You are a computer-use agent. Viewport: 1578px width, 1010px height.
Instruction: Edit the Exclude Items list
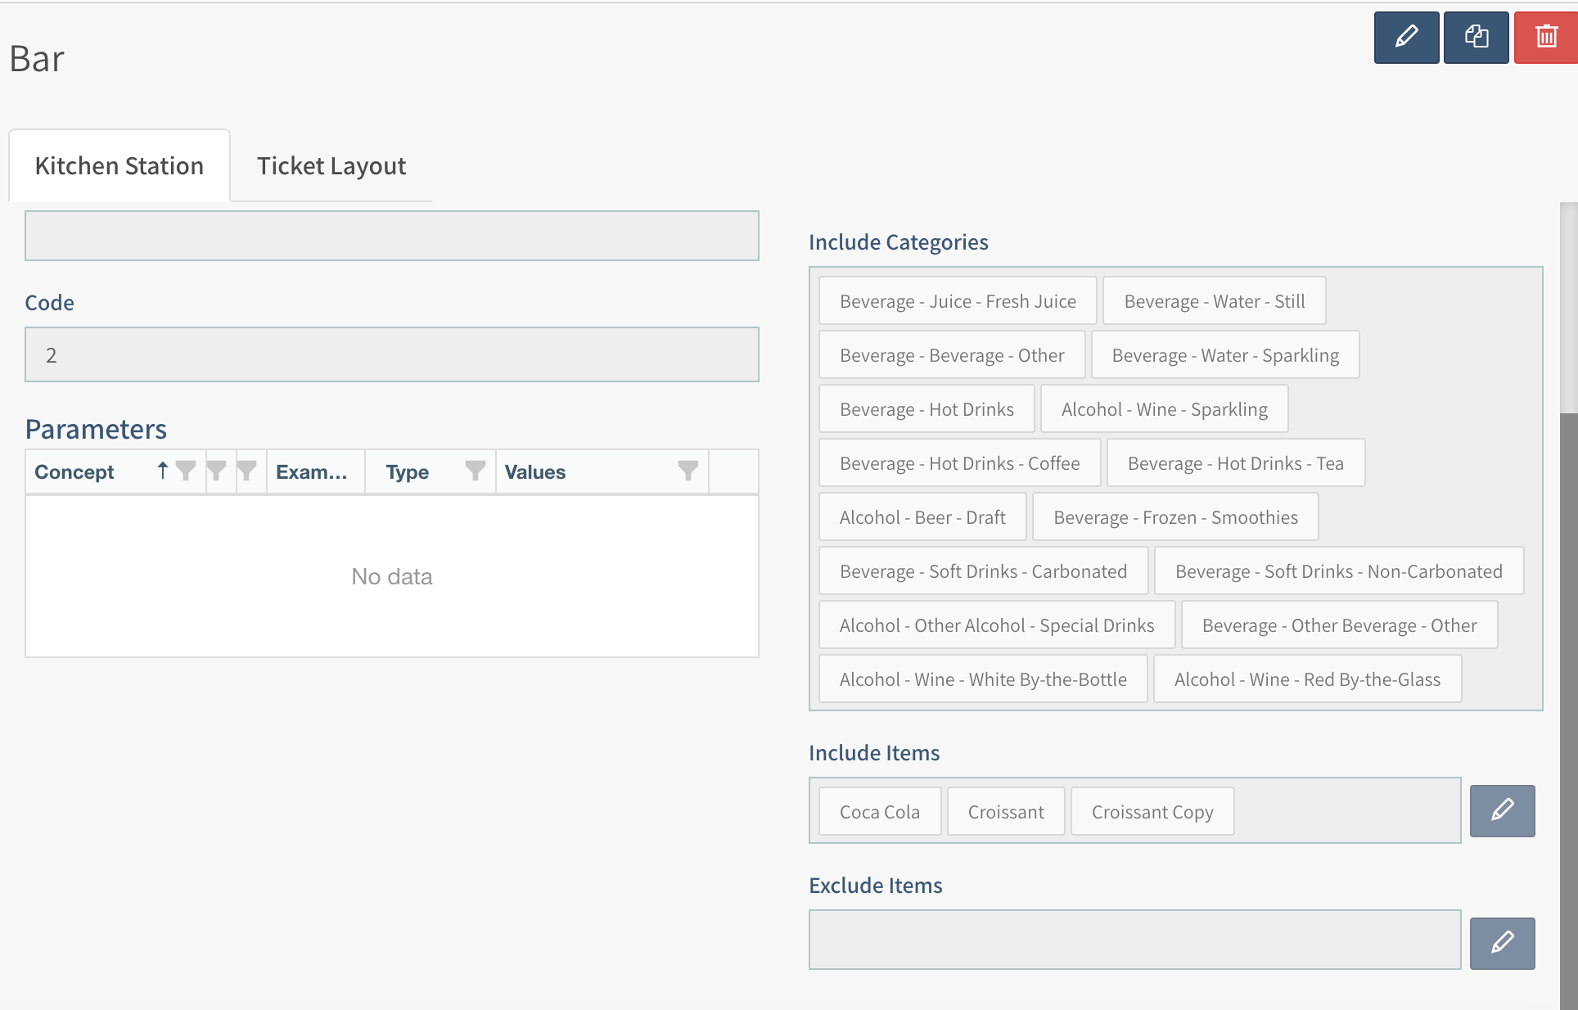pos(1502,943)
